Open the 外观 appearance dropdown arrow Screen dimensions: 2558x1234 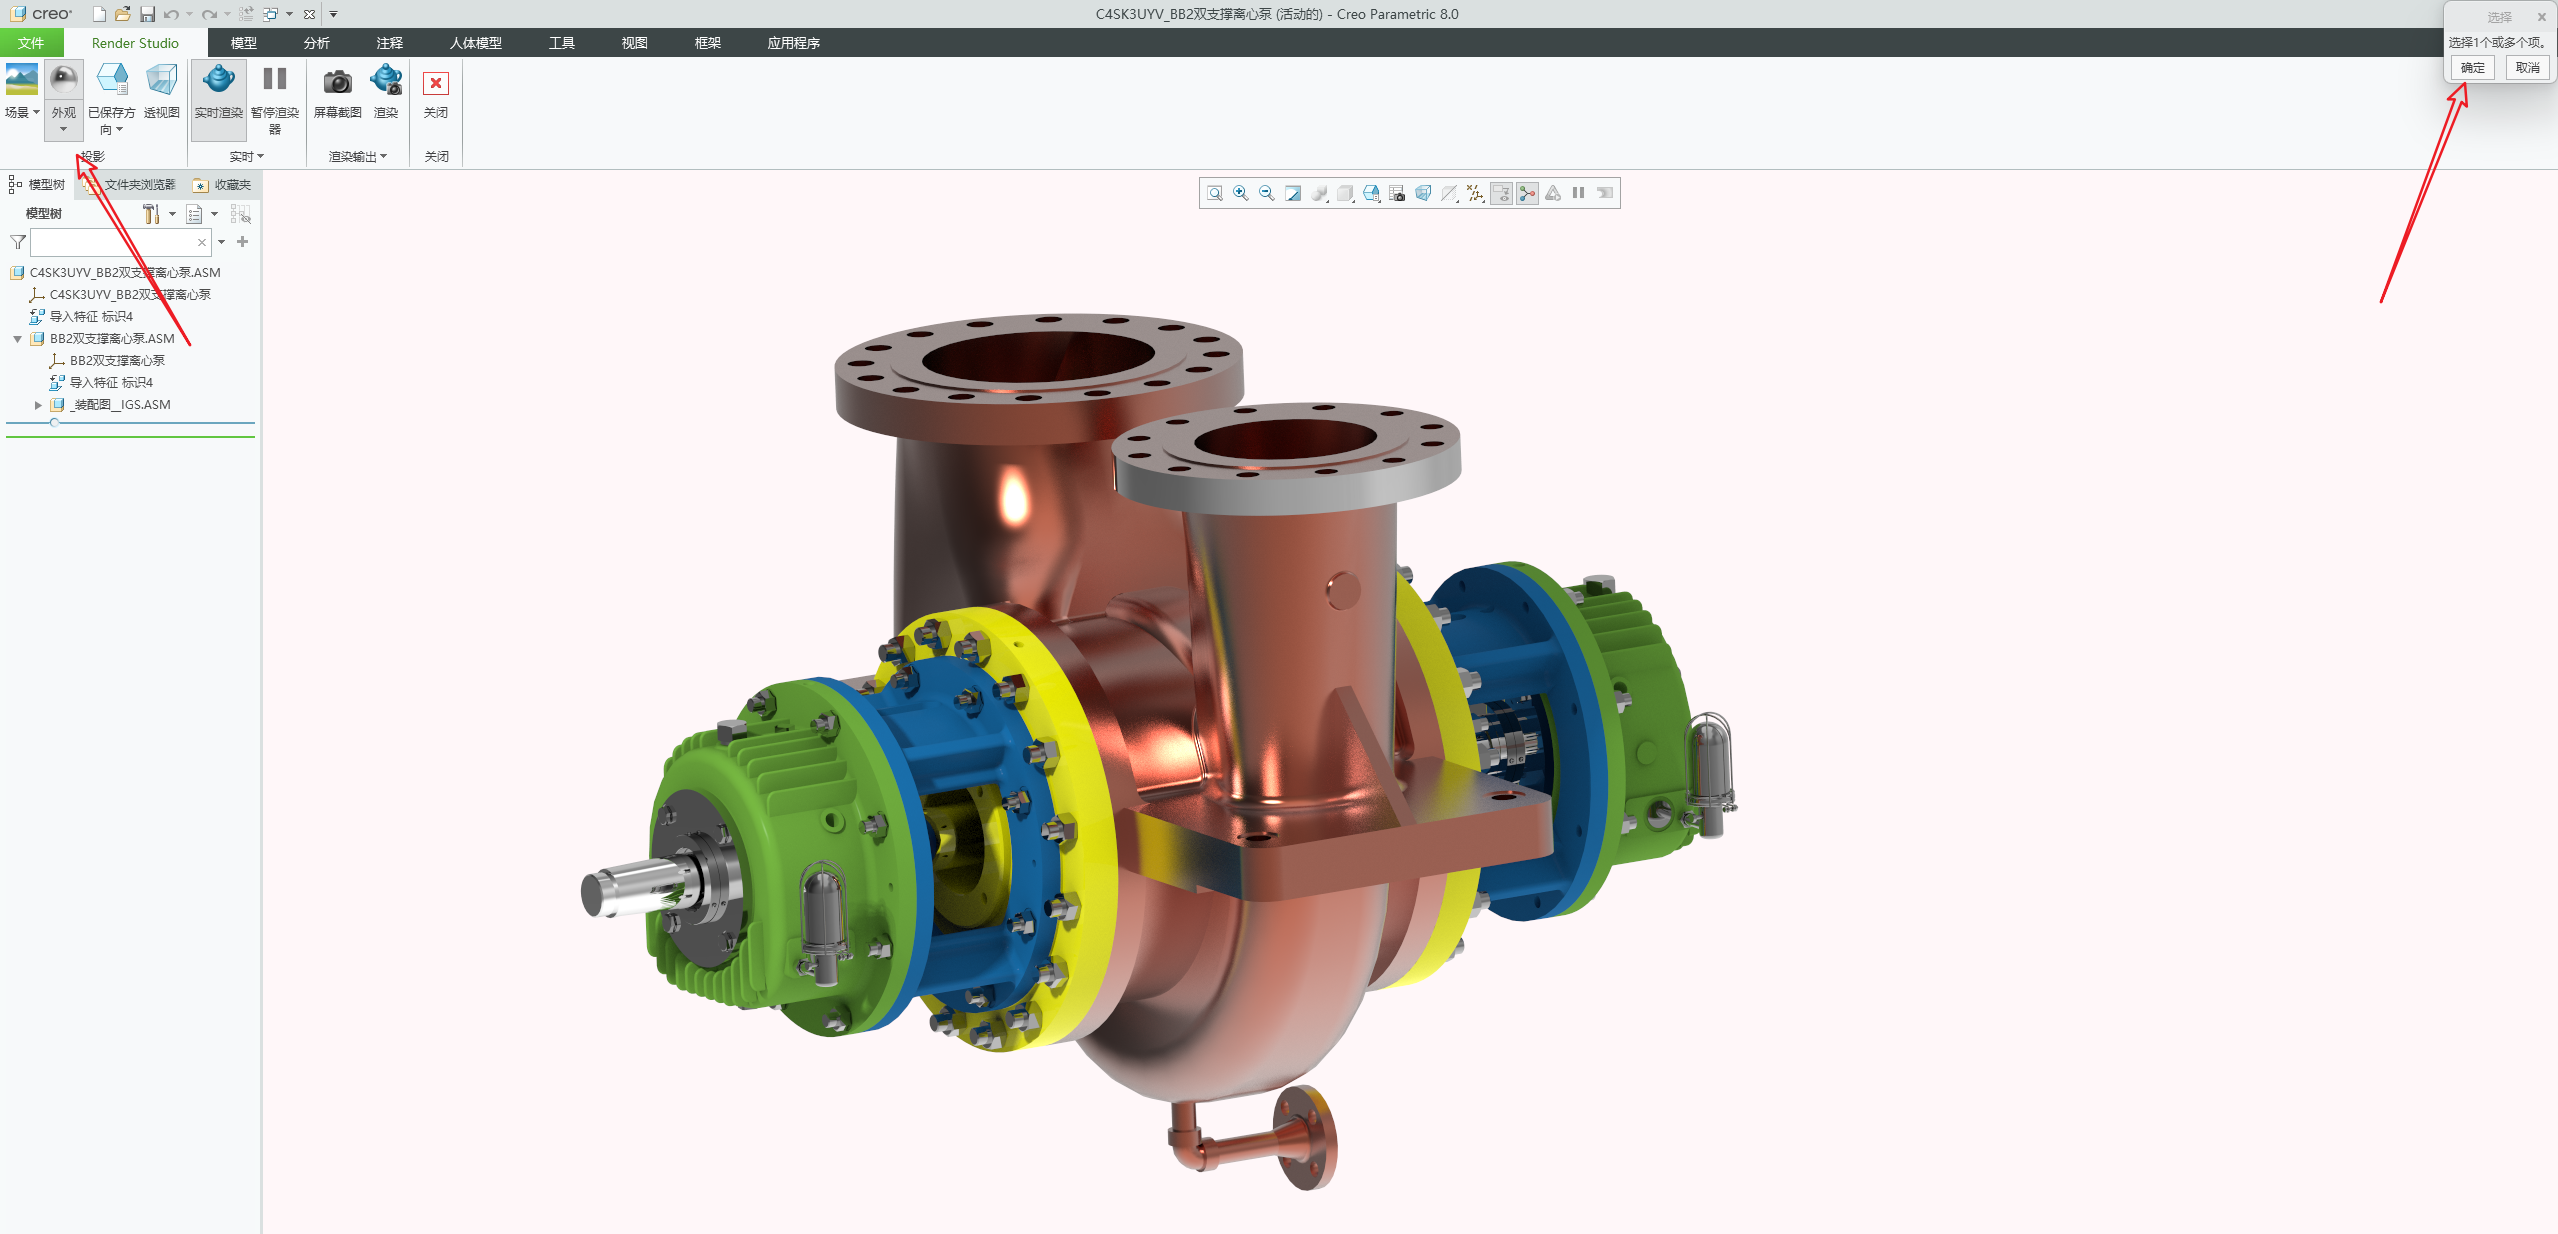tap(63, 129)
